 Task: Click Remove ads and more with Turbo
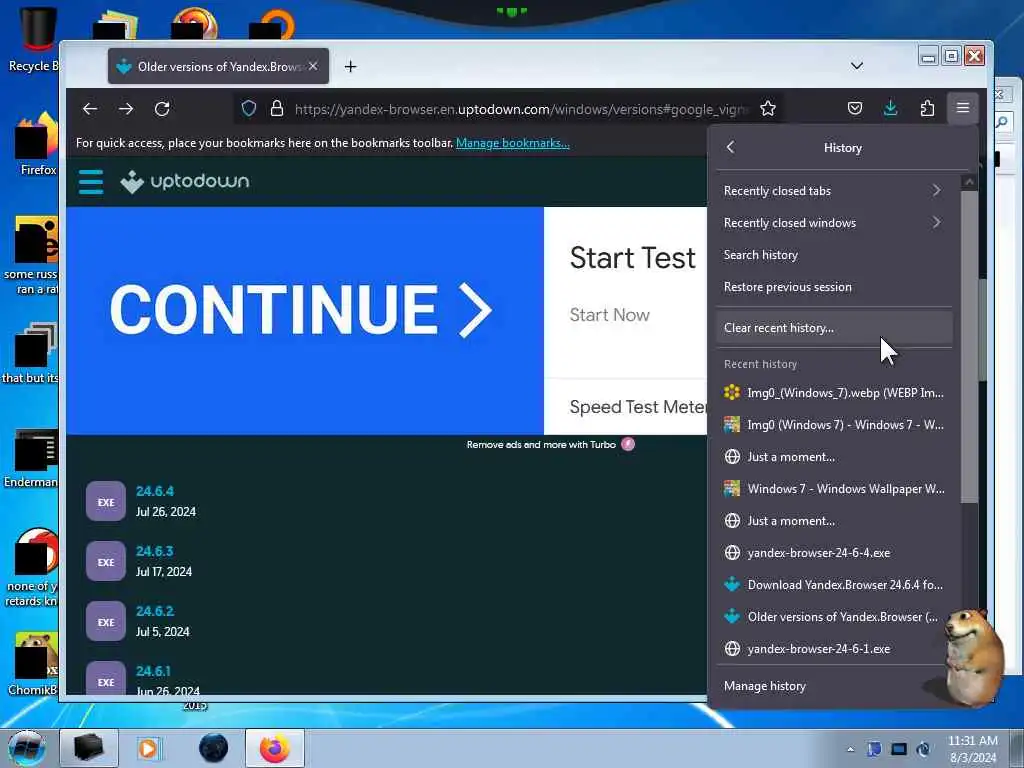tap(541, 445)
